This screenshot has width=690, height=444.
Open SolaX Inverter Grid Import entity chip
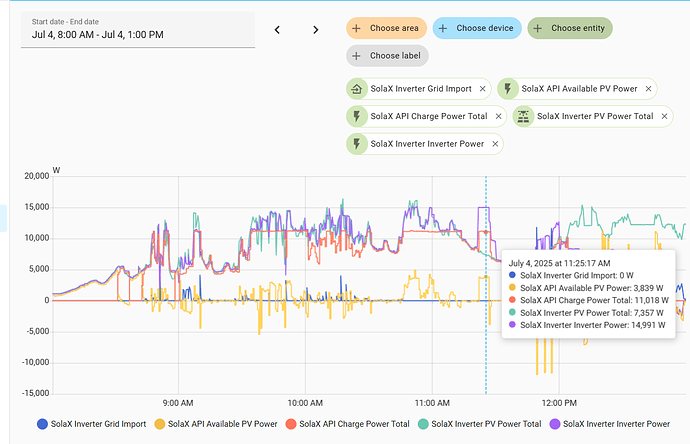tap(421, 89)
